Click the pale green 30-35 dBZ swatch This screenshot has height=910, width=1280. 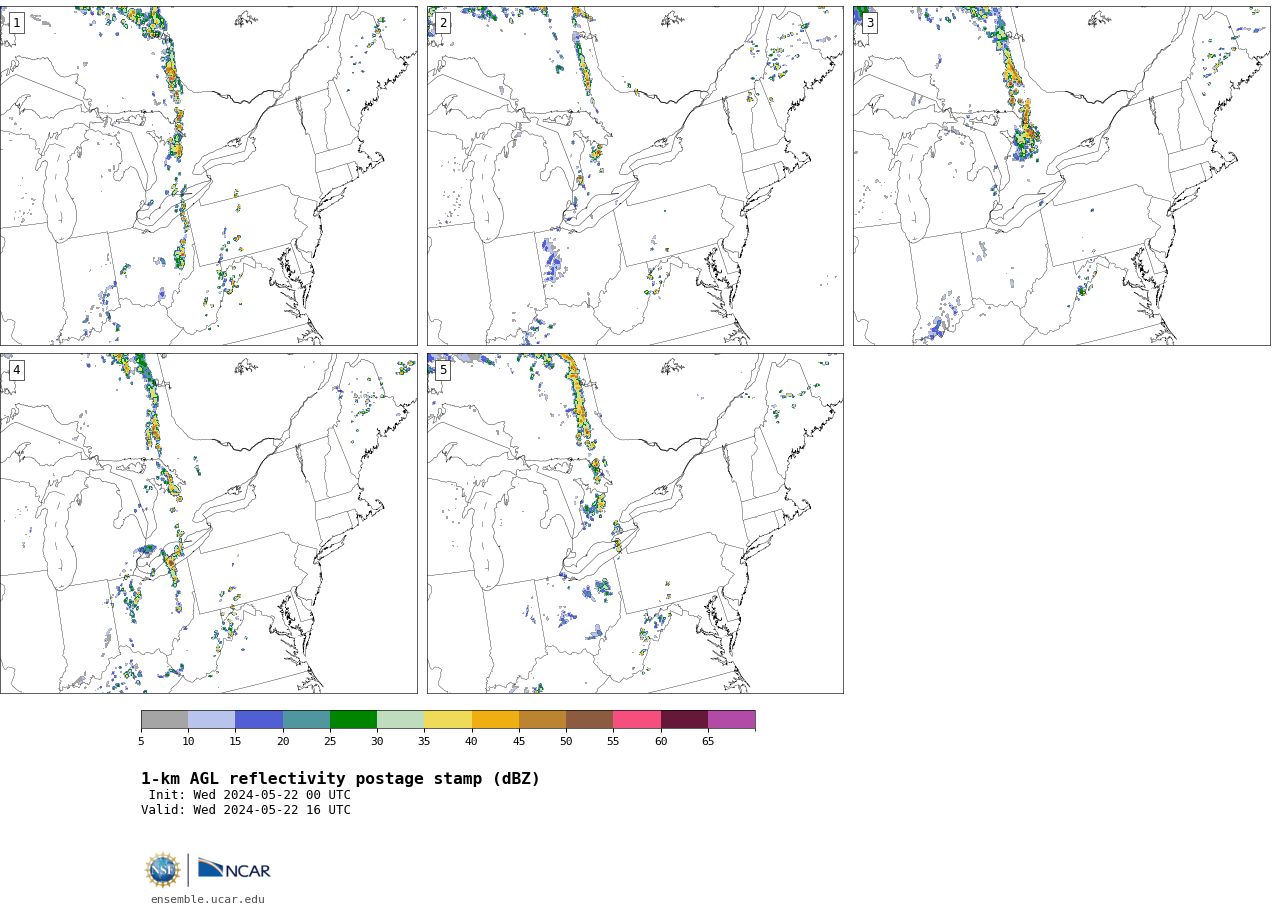click(400, 720)
